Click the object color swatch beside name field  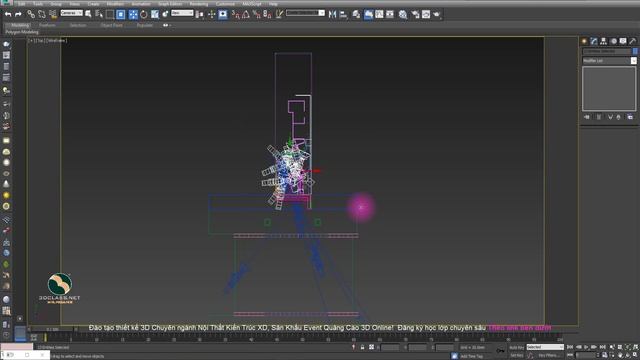635,51
